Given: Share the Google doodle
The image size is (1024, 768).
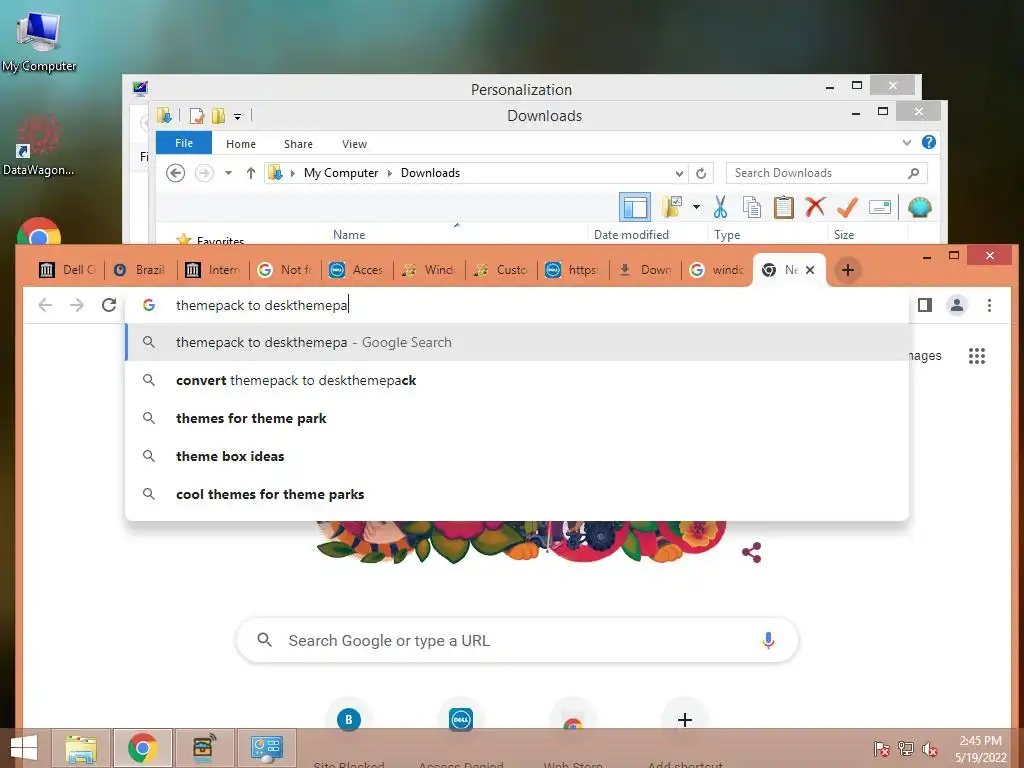Looking at the screenshot, I should 752,552.
